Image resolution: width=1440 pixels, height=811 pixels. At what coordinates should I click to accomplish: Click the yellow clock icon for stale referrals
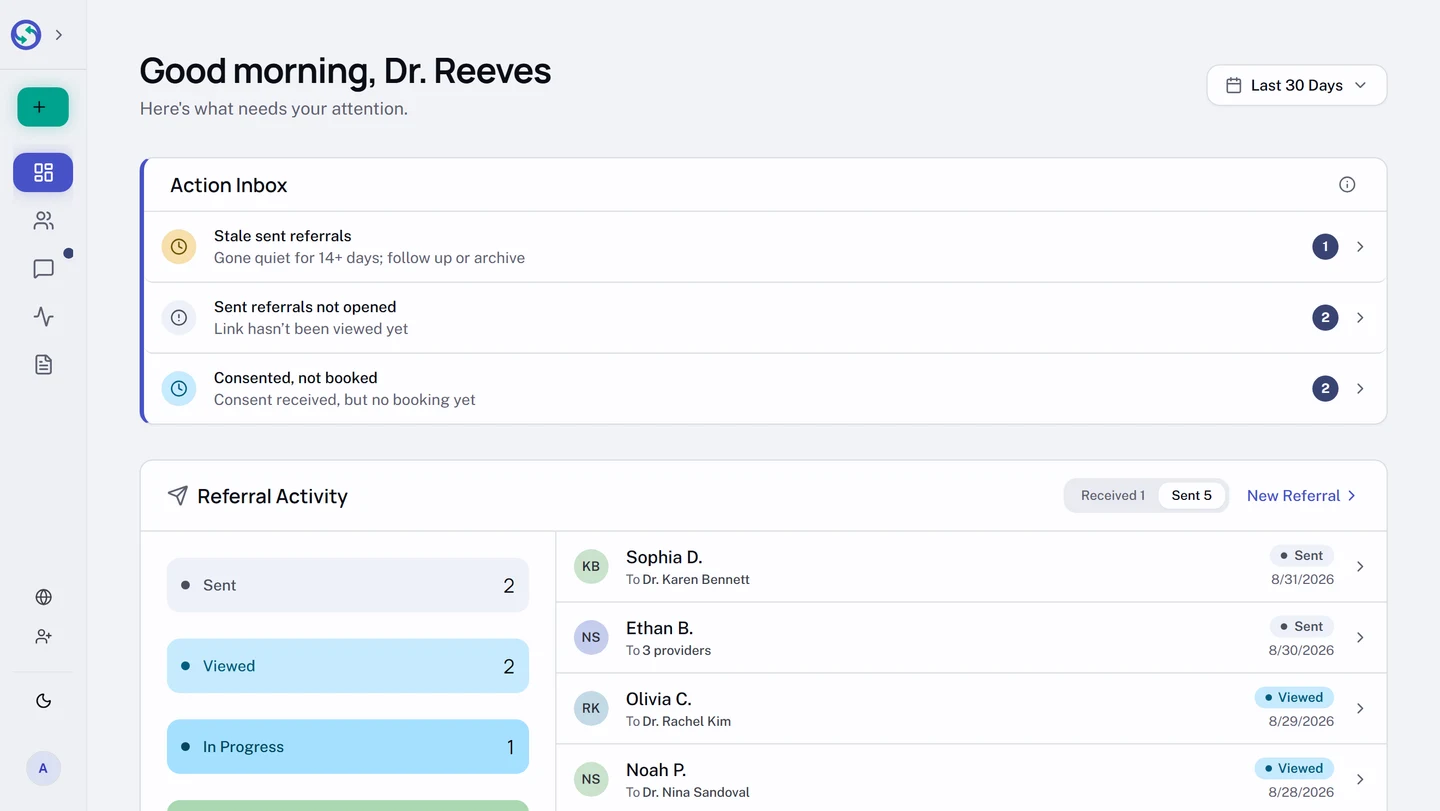179,246
